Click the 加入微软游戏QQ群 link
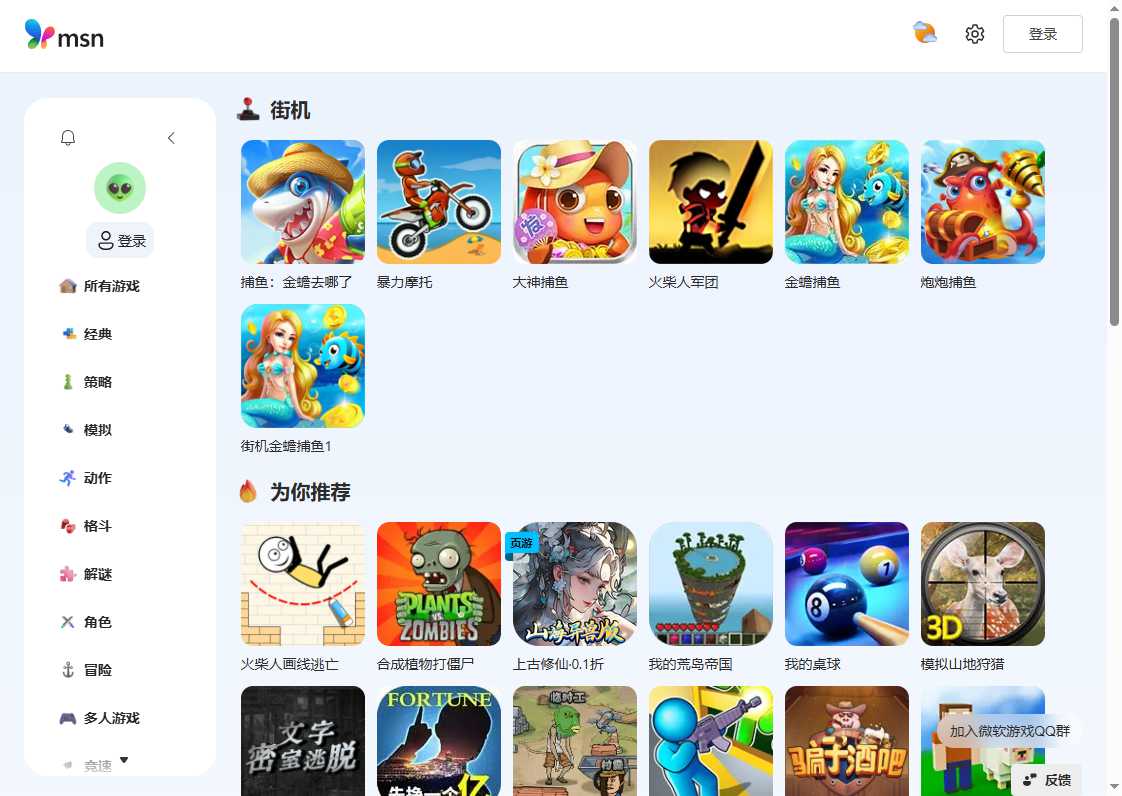 click(x=1010, y=731)
